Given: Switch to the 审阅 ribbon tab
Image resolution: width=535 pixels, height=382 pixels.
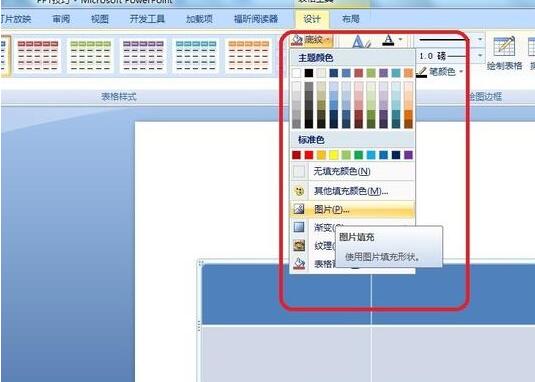Looking at the screenshot, I should [x=61, y=19].
